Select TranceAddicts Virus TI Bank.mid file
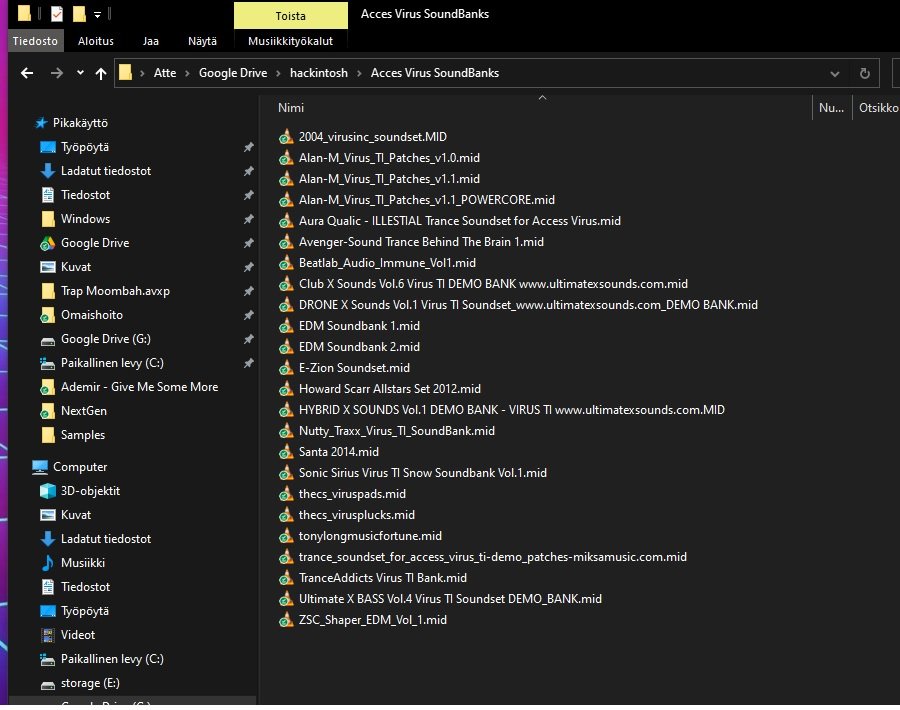The image size is (900, 710). coord(382,578)
